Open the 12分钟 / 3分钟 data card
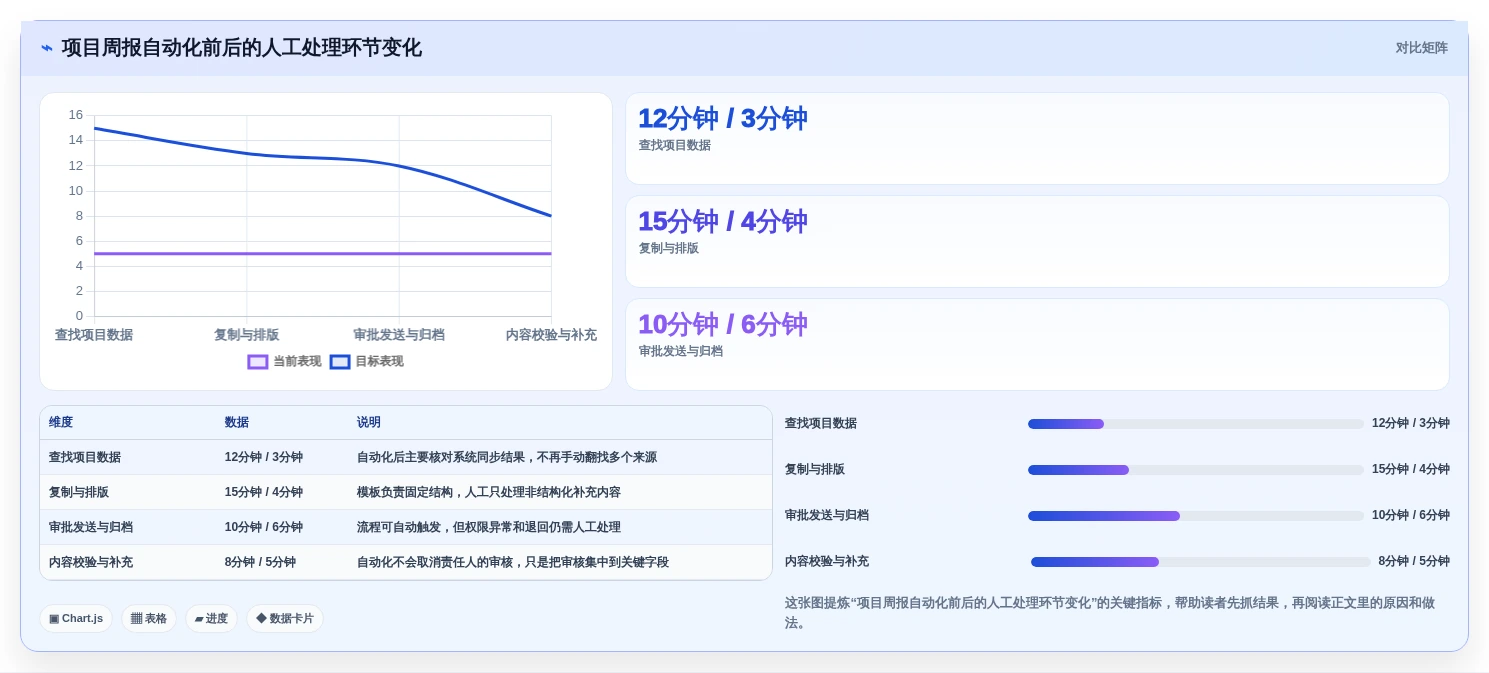 1037,139
